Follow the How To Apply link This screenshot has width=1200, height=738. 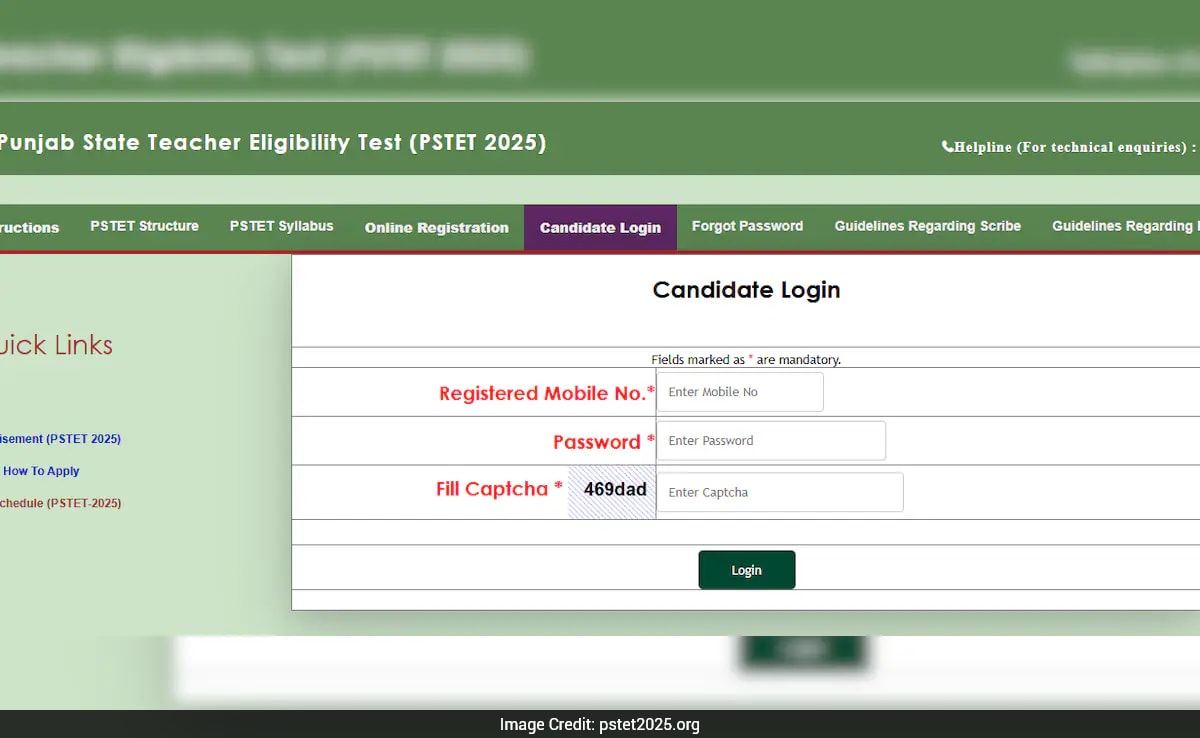(41, 471)
